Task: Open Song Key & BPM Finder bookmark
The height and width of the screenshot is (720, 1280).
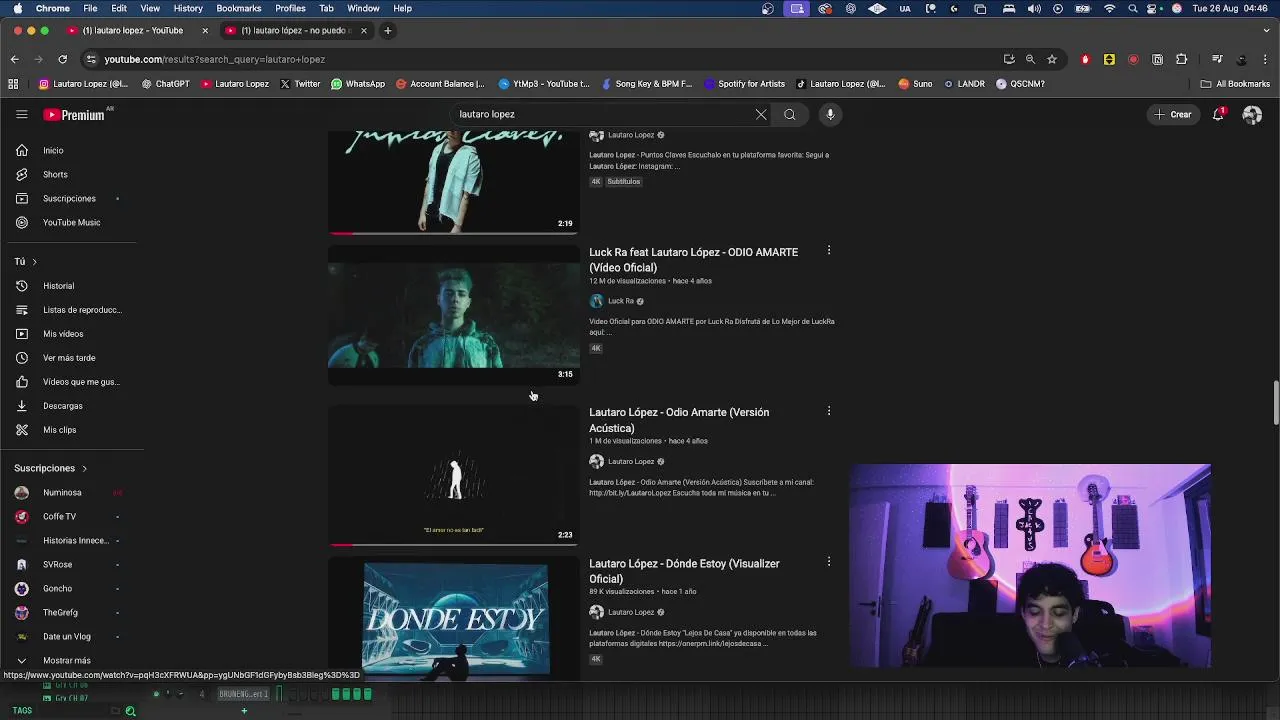Action: pos(646,84)
